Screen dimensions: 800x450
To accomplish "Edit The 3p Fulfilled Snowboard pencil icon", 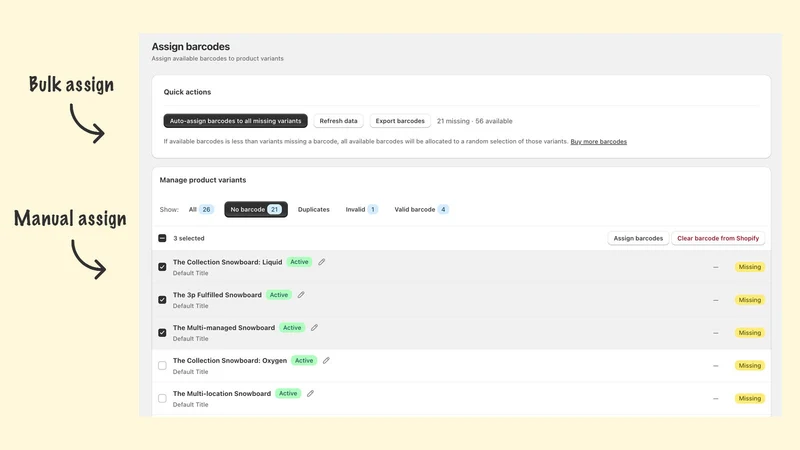I will pyautogui.click(x=301, y=295).
